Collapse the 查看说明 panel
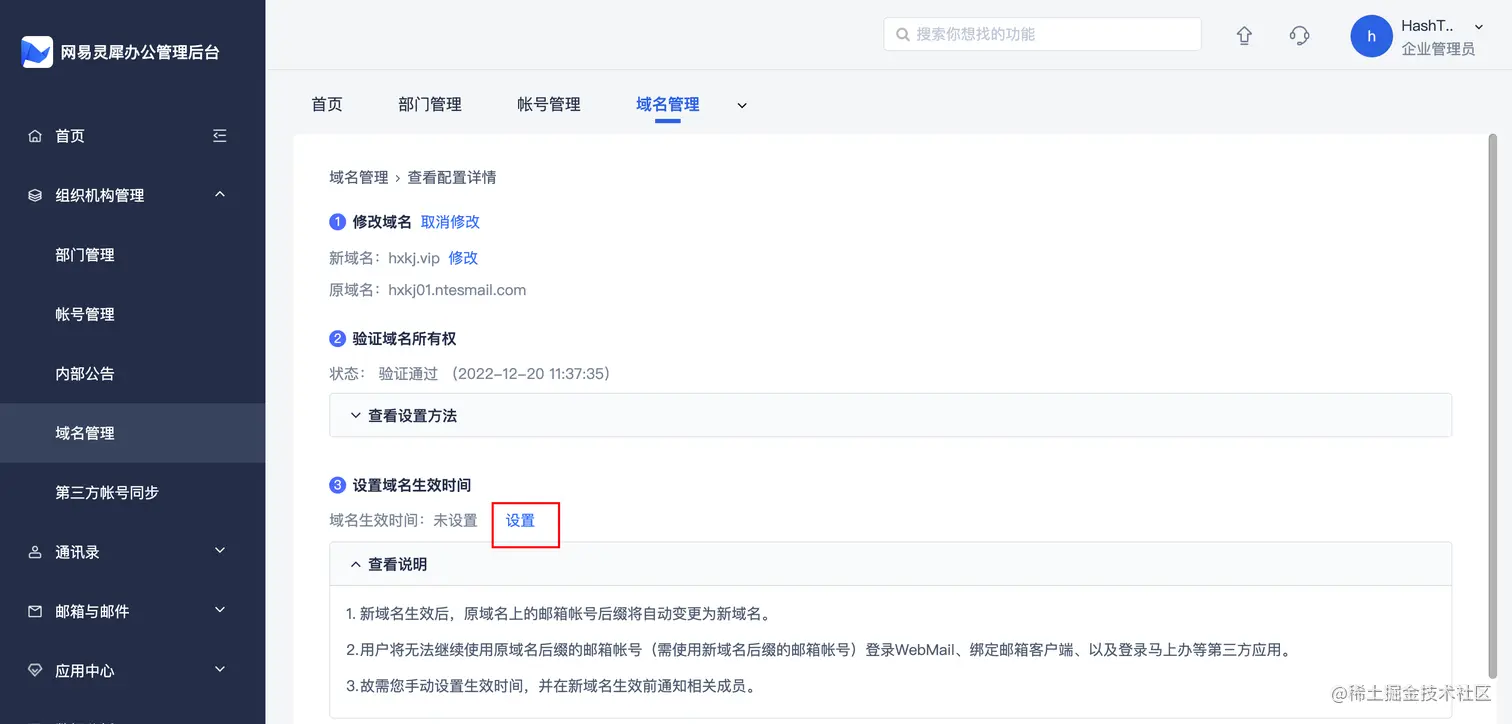 [x=890, y=564]
